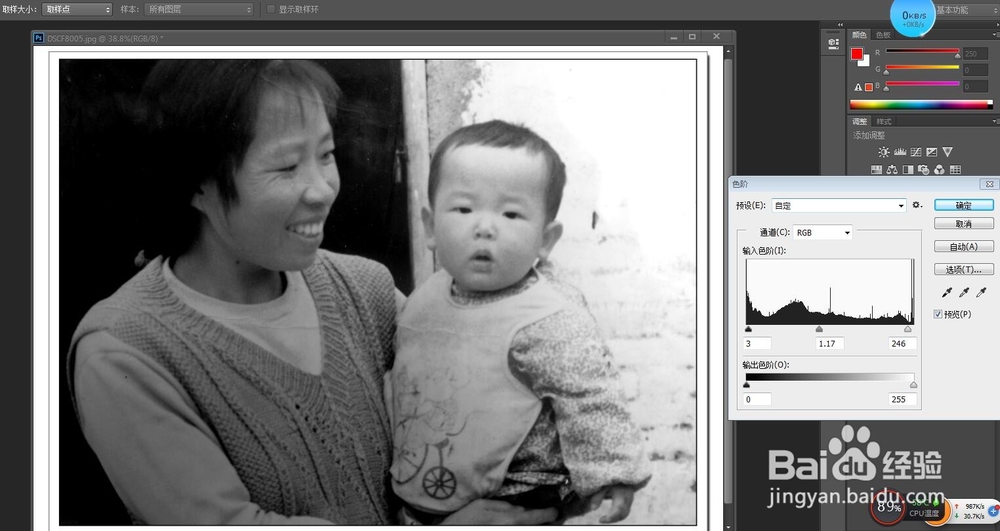Viewport: 1000px width, 531px height.
Task: Open the Sample Size dropdown in options bar
Action: point(77,10)
